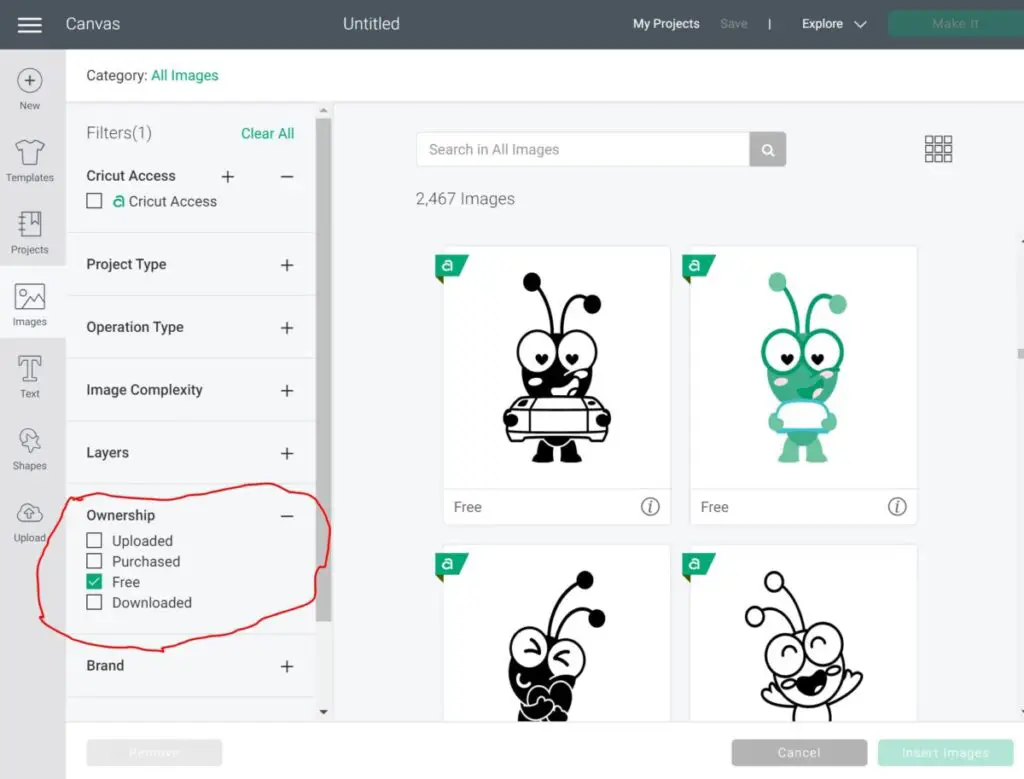
Task: Open the Text tool
Action: 29,377
